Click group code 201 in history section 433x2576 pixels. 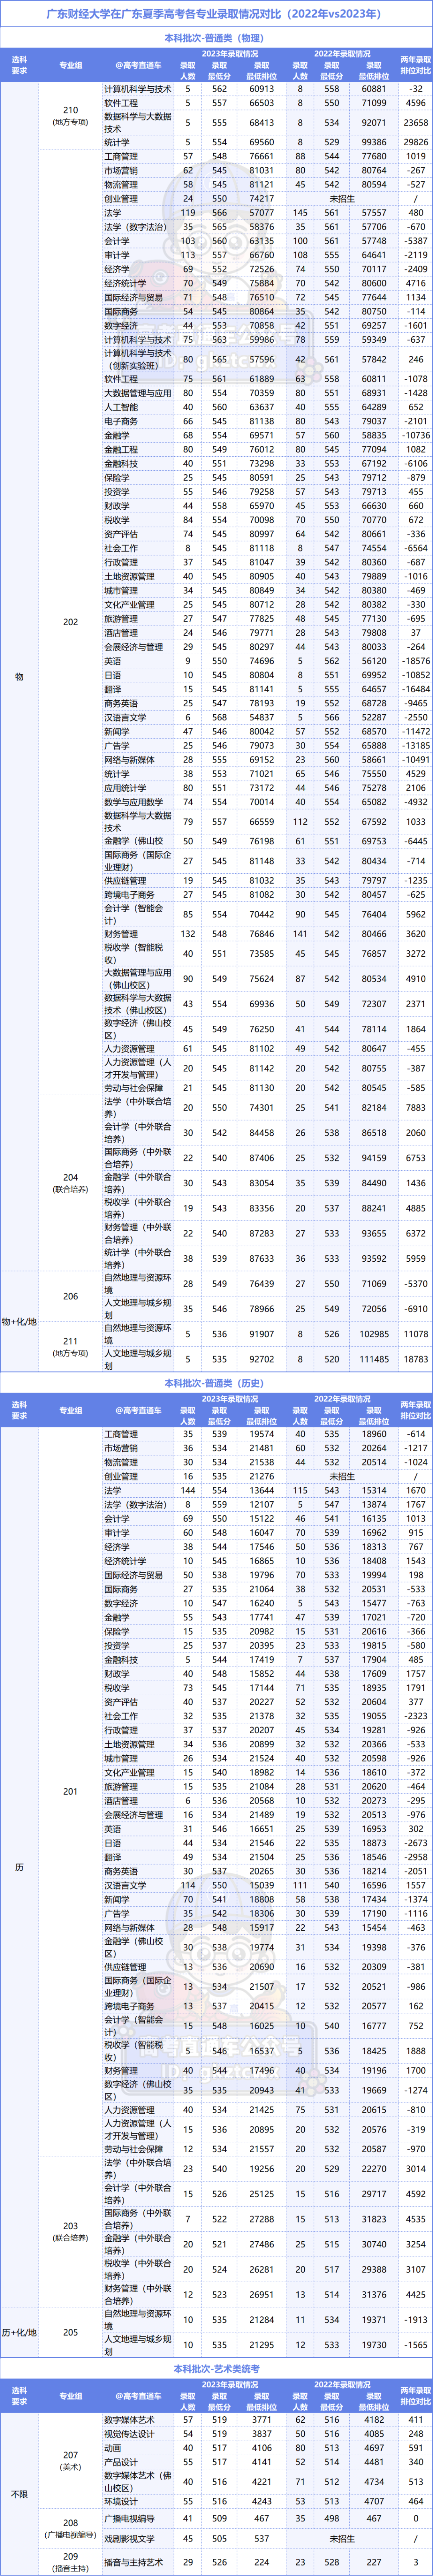point(70,1791)
